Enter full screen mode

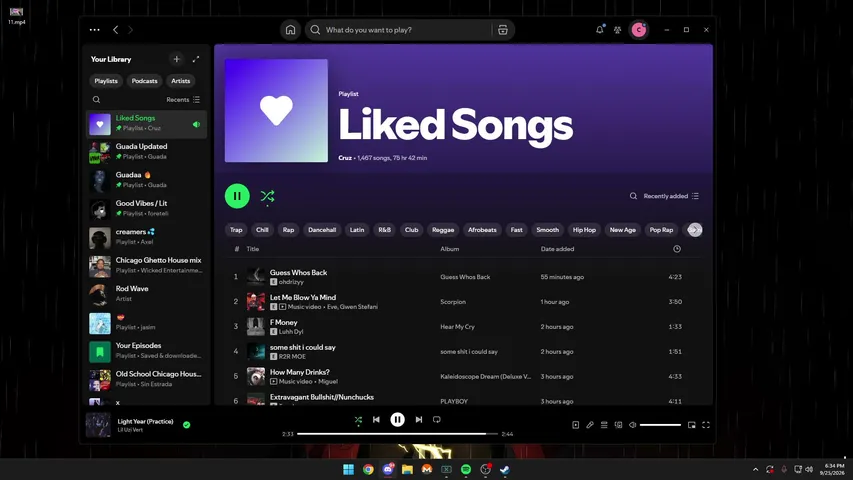pyautogui.click(x=706, y=425)
